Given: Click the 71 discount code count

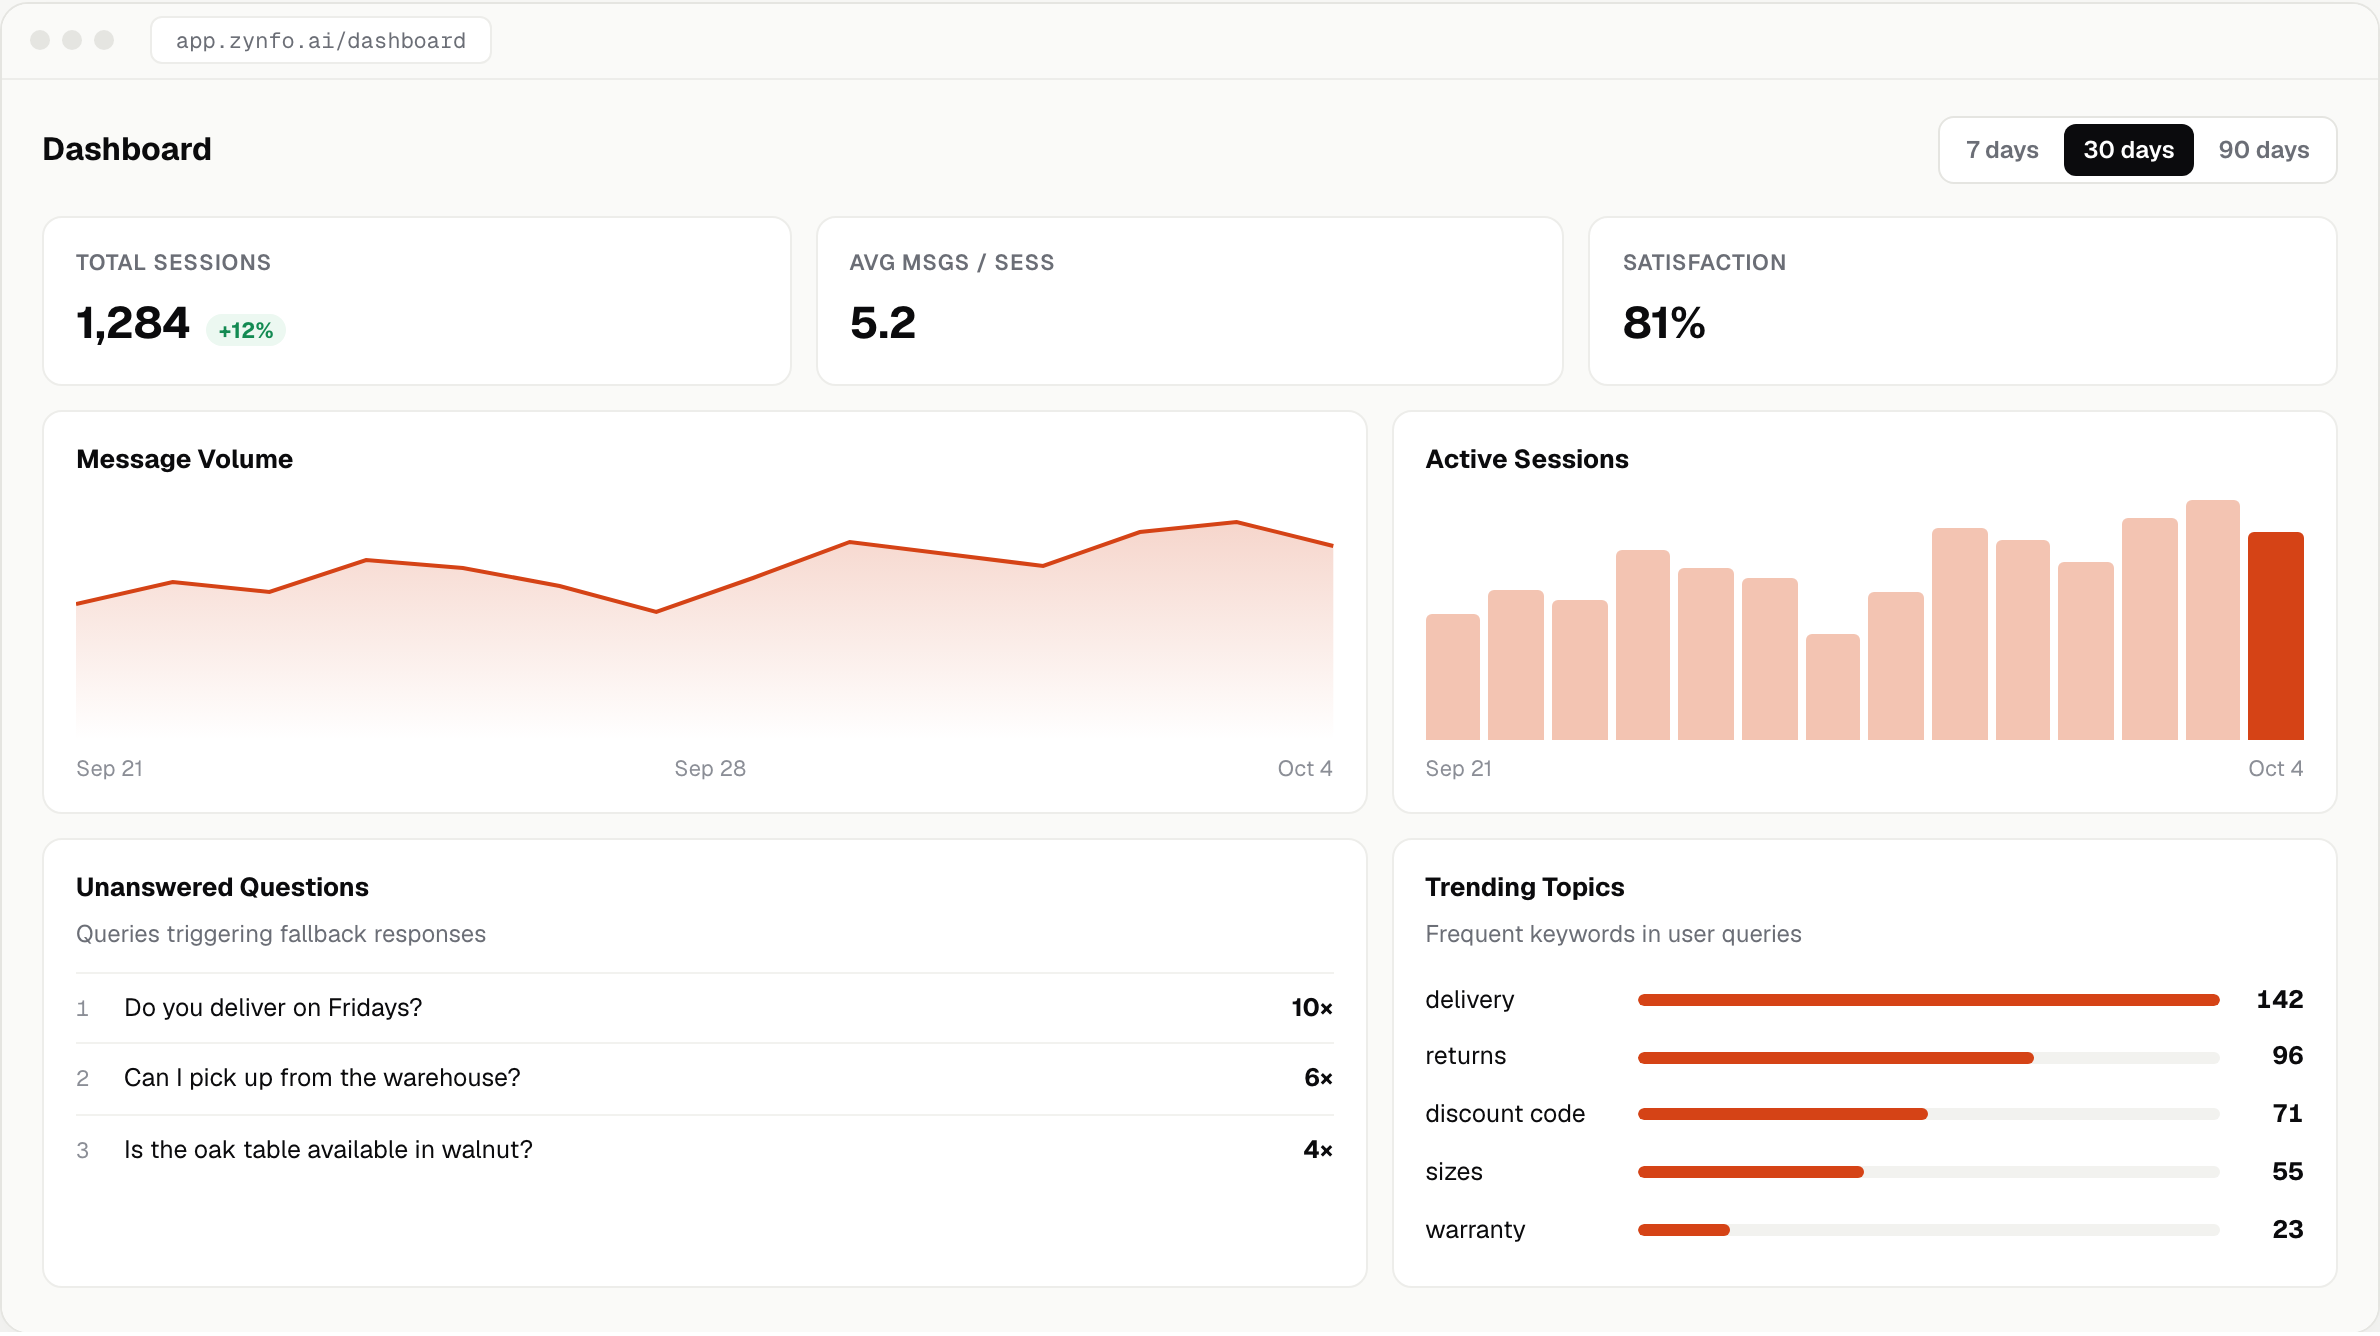Looking at the screenshot, I should coord(2287,1114).
